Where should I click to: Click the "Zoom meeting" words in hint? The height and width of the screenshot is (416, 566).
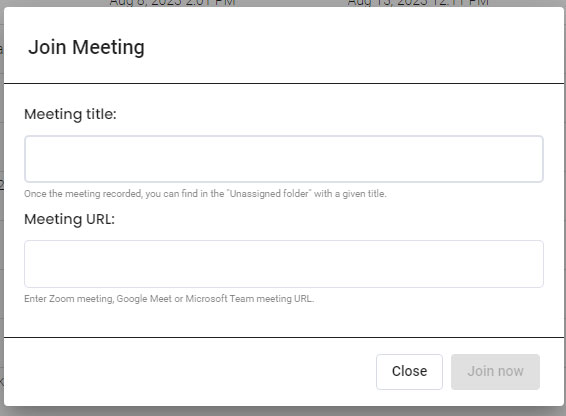pyautogui.click(x=81, y=299)
